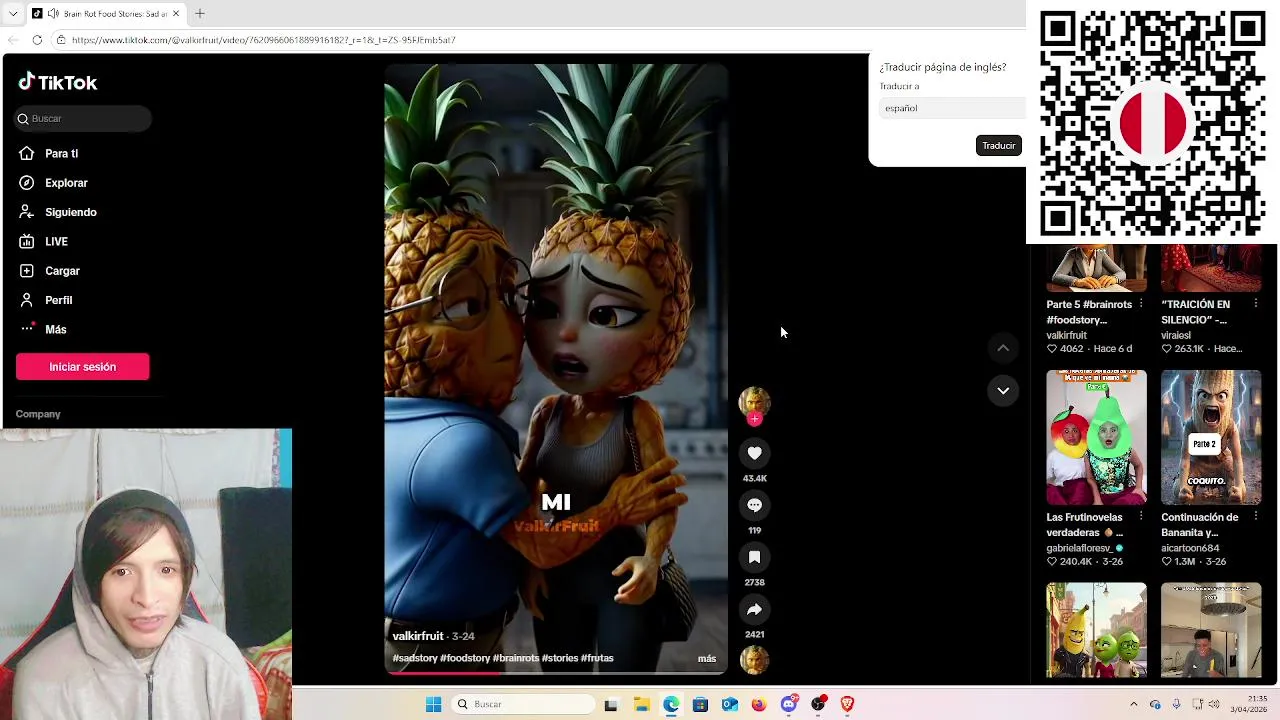This screenshot has width=1280, height=720.
Task: Click the Traducir button in translate popup
Action: 998,146
